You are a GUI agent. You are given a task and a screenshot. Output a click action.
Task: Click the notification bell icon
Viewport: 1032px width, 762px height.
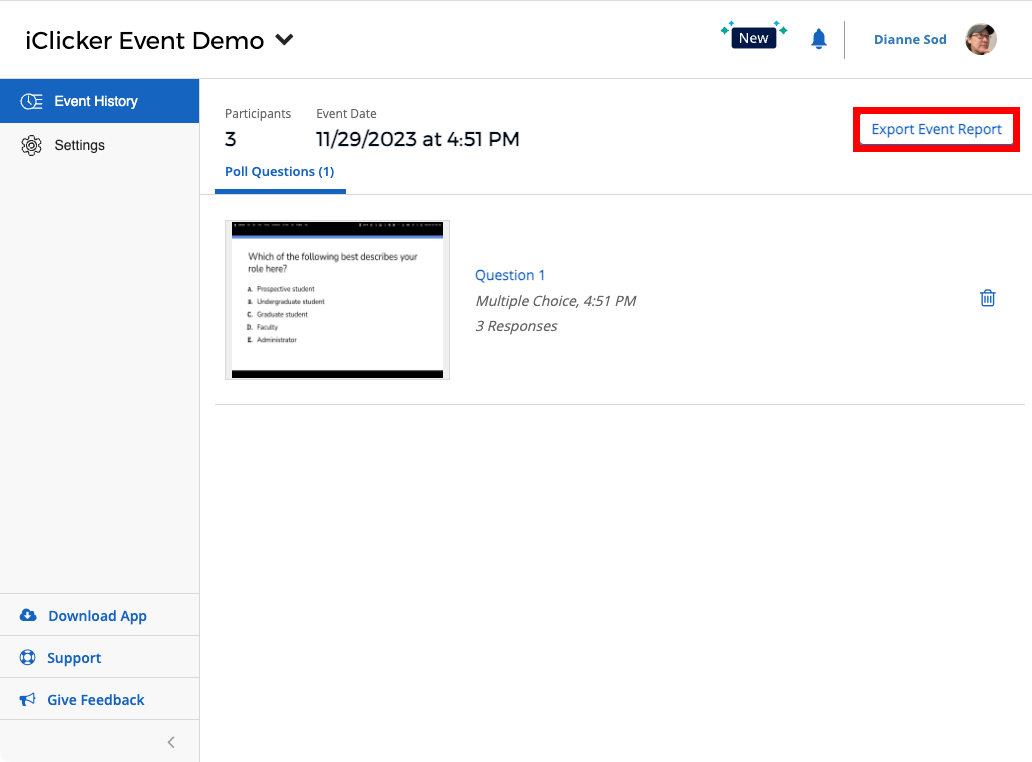point(819,38)
